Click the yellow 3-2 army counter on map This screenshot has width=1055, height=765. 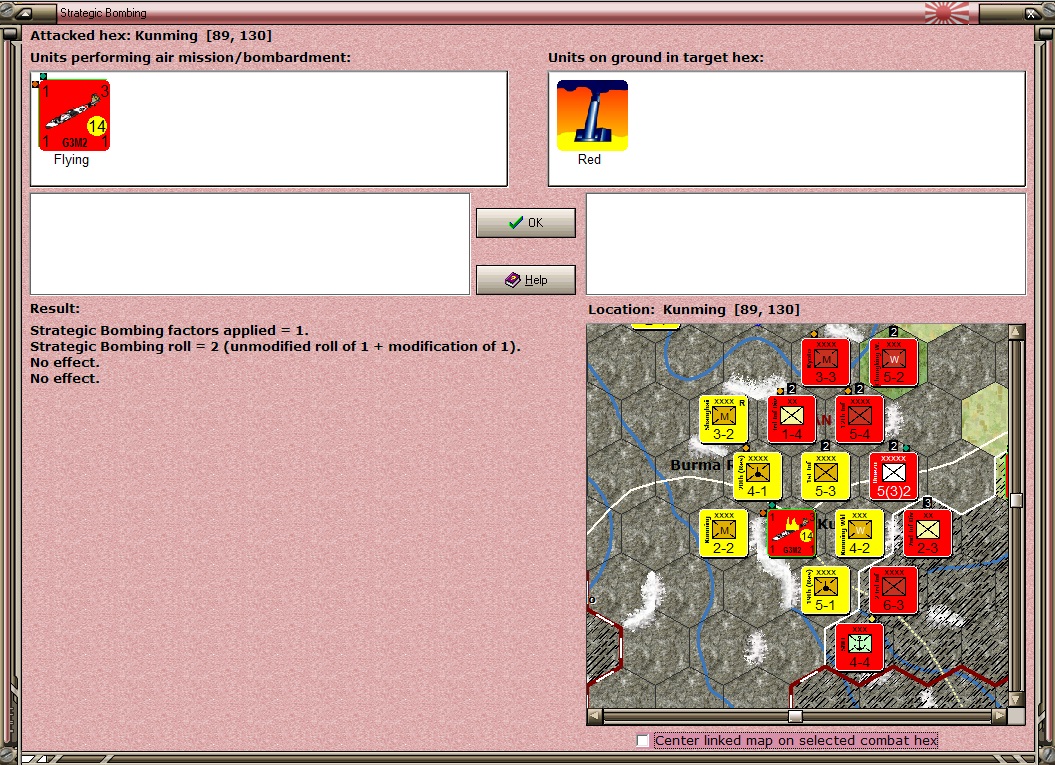[723, 419]
